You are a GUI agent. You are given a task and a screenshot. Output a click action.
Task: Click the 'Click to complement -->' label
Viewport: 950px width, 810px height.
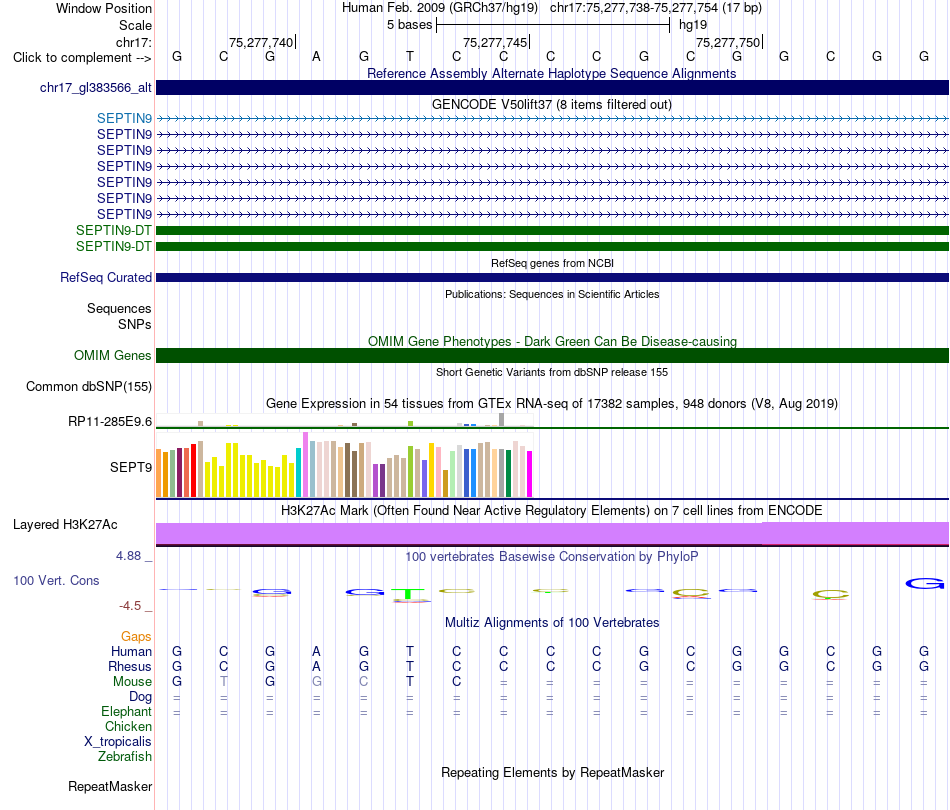pos(82,58)
